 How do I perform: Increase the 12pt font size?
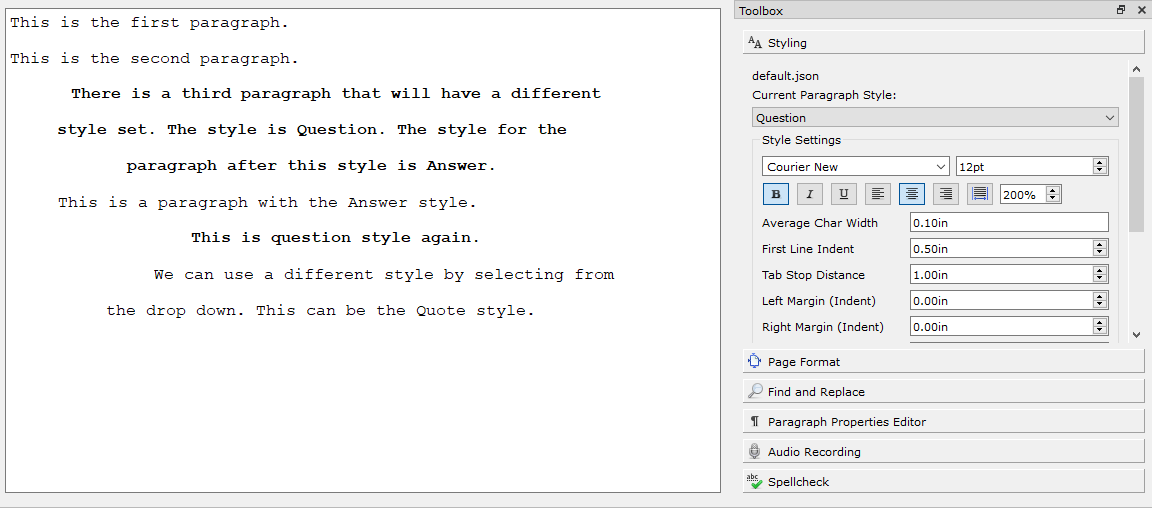click(1100, 162)
